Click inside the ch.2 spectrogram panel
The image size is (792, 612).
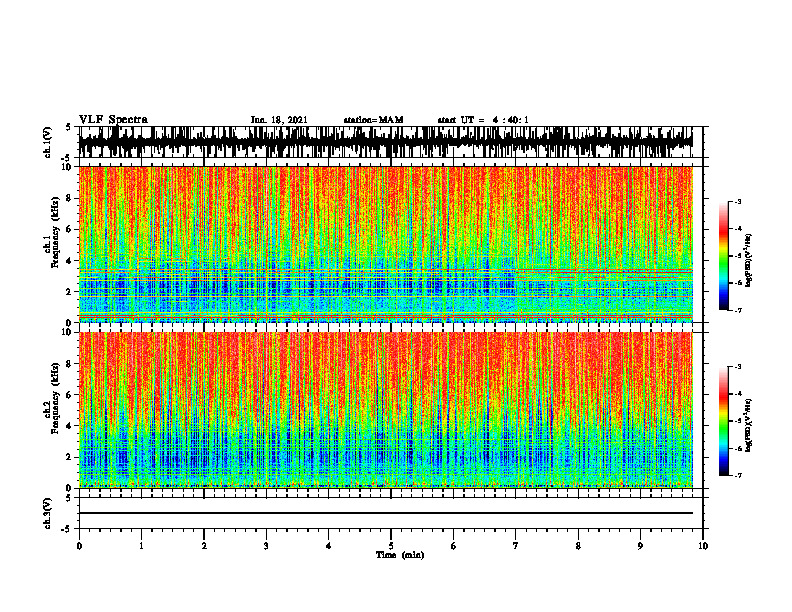click(385, 410)
